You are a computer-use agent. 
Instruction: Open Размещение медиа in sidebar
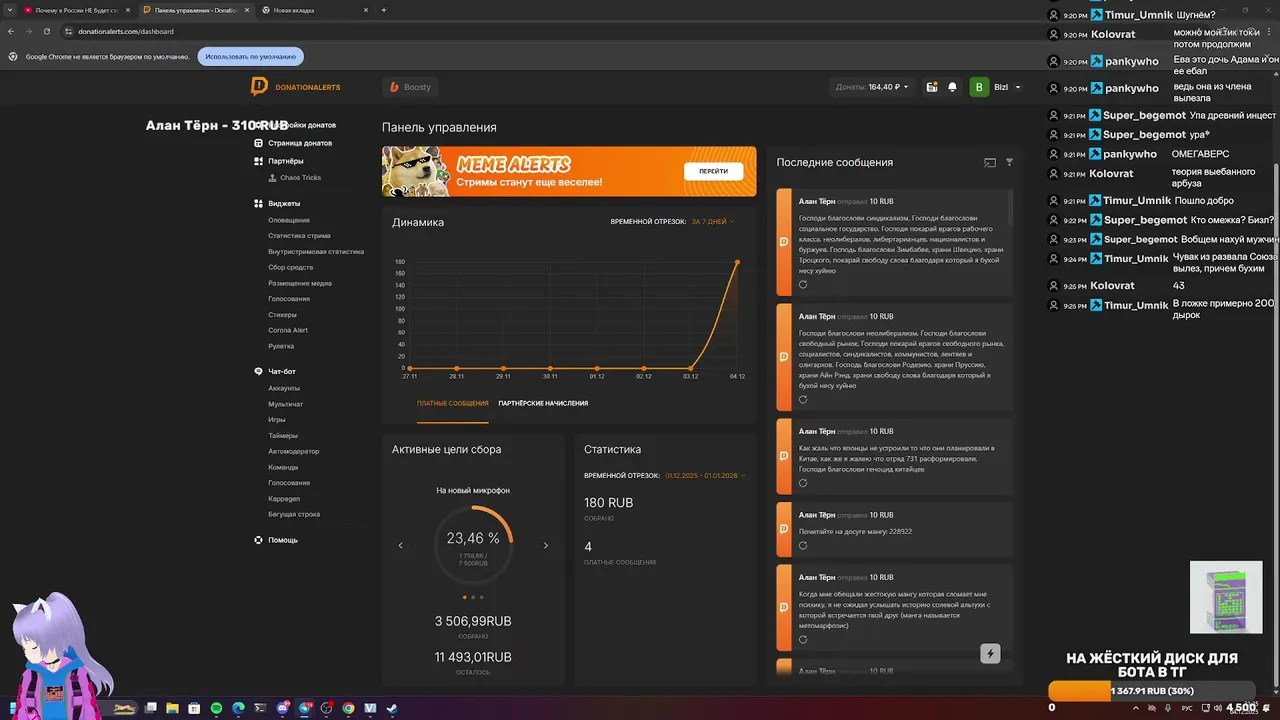point(300,283)
